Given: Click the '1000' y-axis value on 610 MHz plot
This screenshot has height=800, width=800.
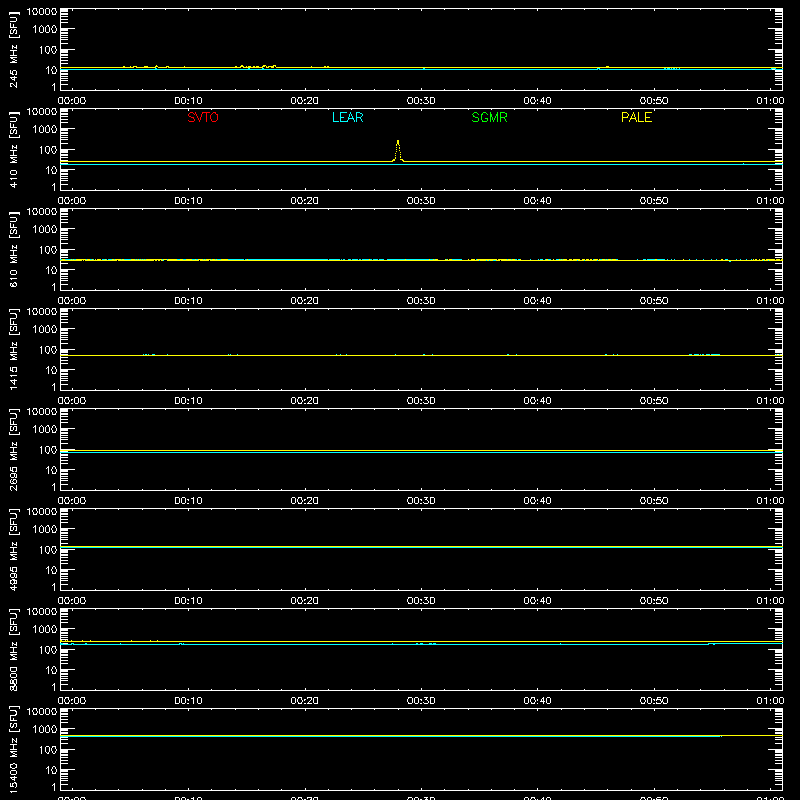Looking at the screenshot, I should (x=45, y=230).
